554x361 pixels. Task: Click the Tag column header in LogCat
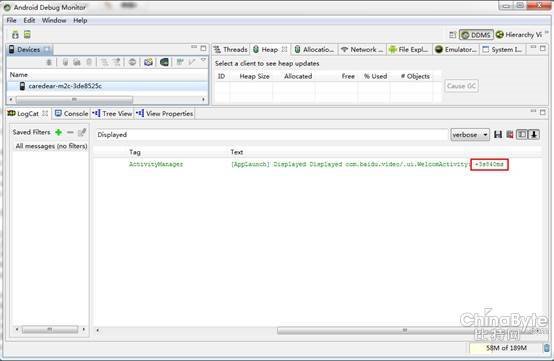coord(135,152)
